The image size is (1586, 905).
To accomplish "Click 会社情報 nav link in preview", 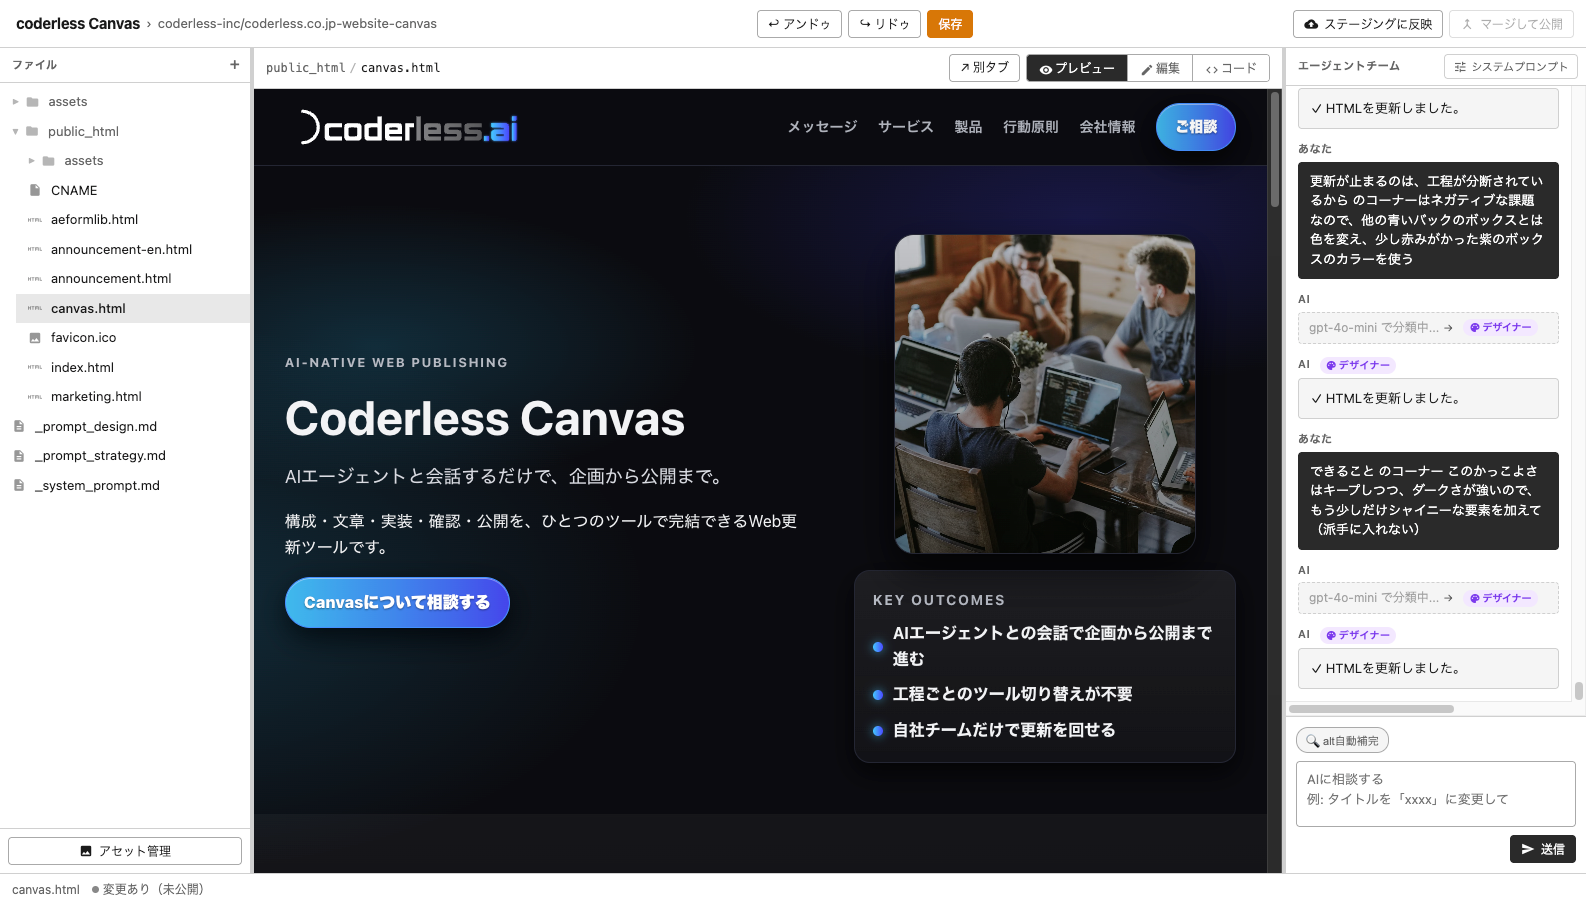I will [x=1107, y=127].
